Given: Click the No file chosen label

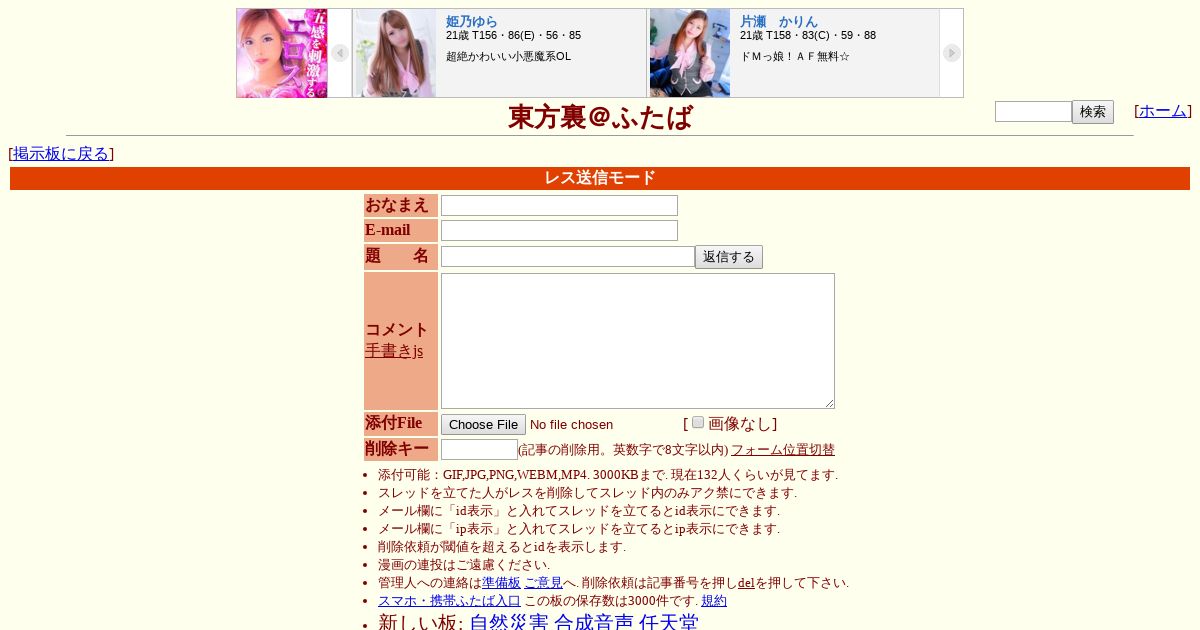Looking at the screenshot, I should (x=571, y=425).
